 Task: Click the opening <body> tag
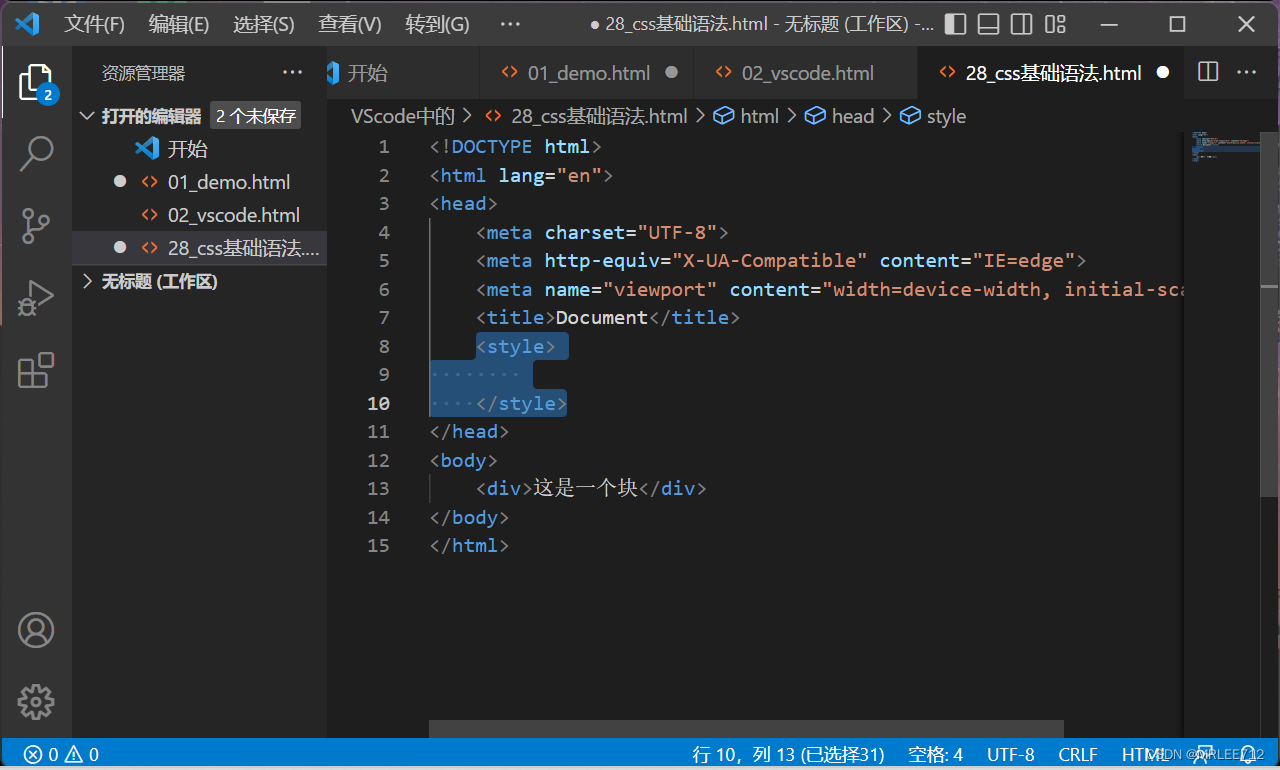point(463,461)
